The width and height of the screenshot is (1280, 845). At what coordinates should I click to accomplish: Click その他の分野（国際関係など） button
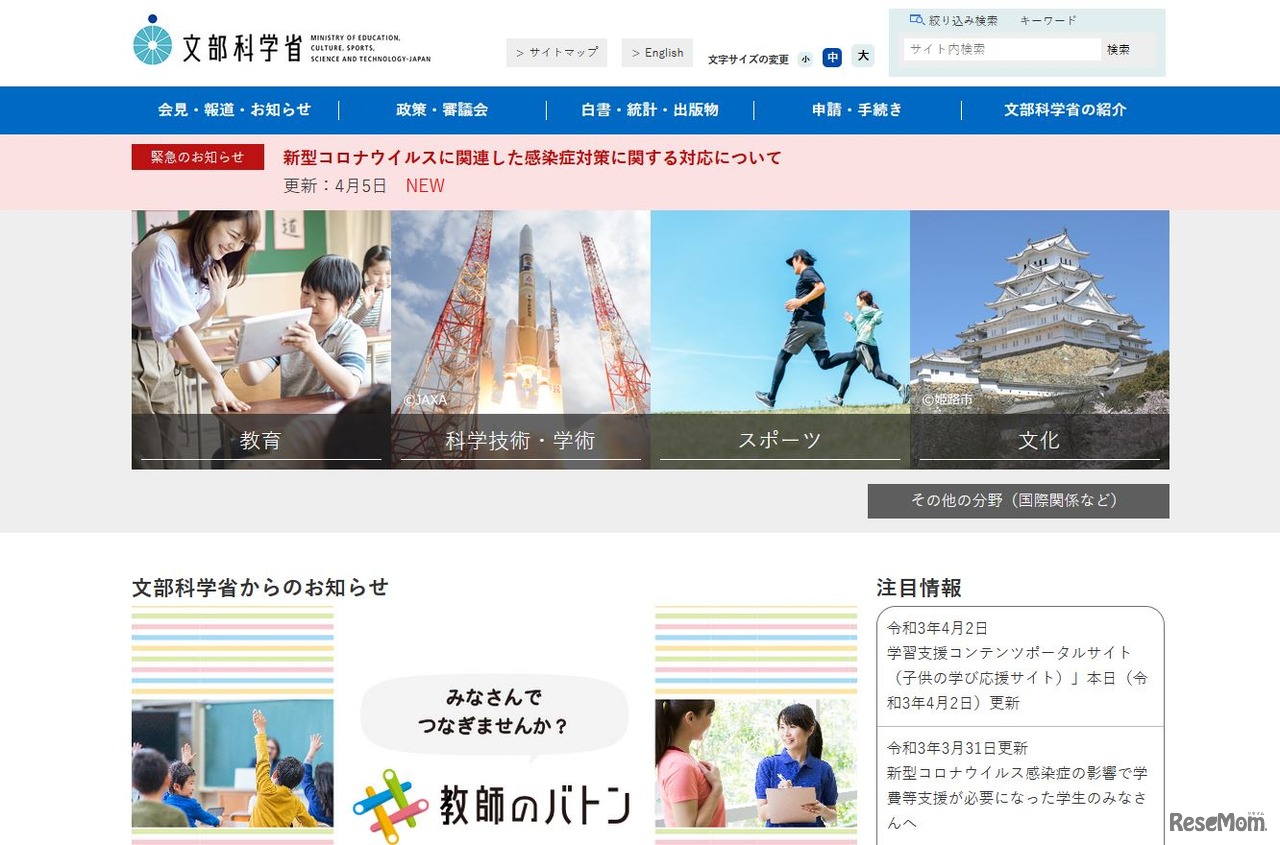pos(1018,501)
